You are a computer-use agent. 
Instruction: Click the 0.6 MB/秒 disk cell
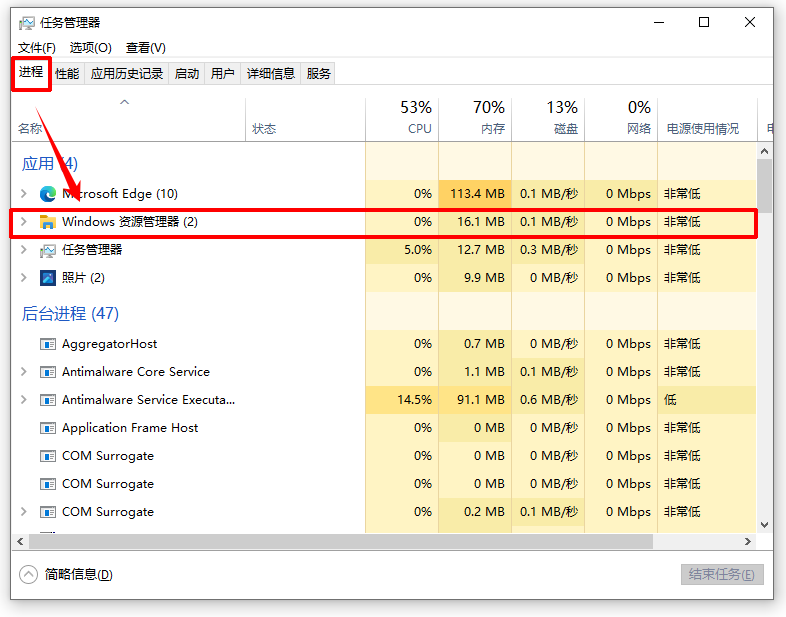click(x=548, y=400)
